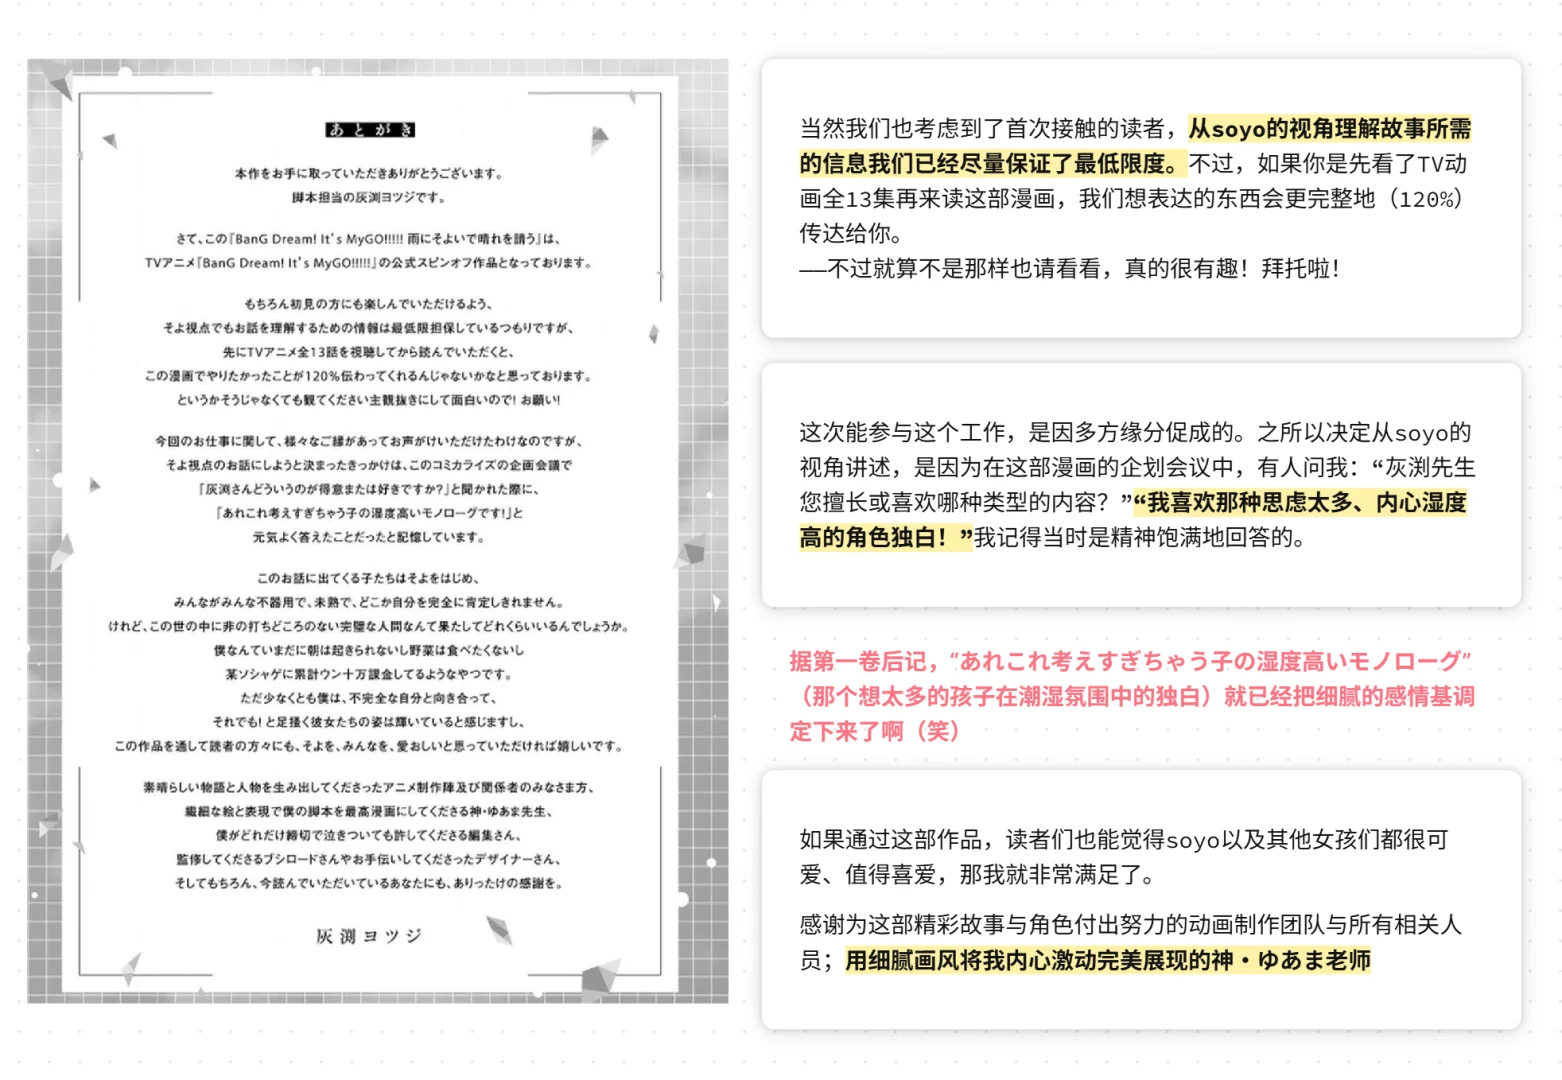The width and height of the screenshot is (1562, 1080).
Task: Click the line 感谢为这部精彩故事与角色付出努力的动画制作团队
Action: (1131, 925)
